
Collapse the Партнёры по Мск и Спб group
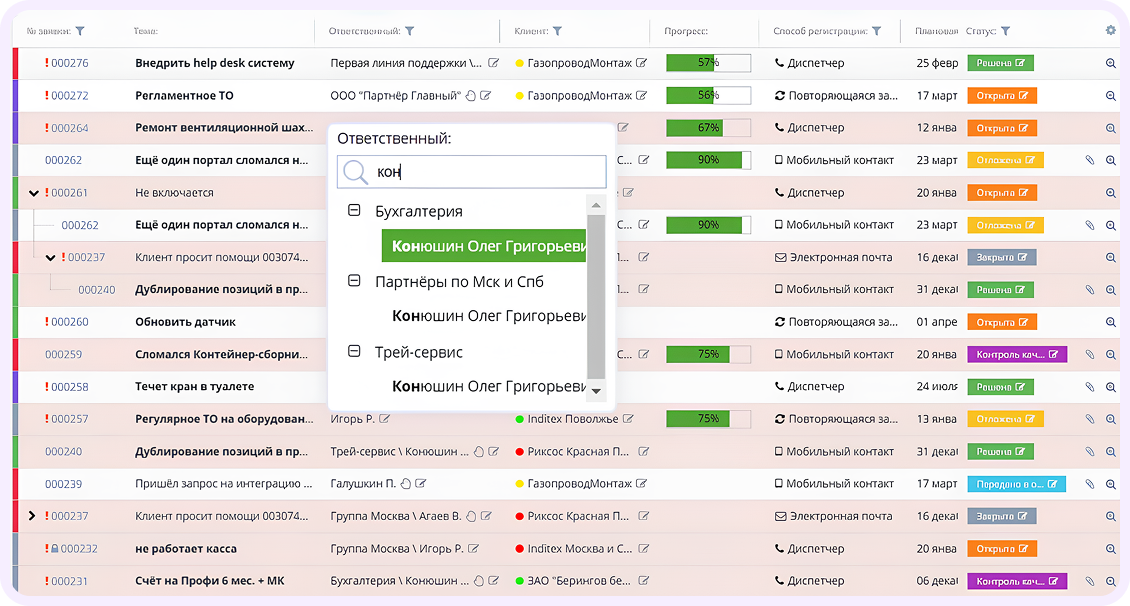click(353, 282)
